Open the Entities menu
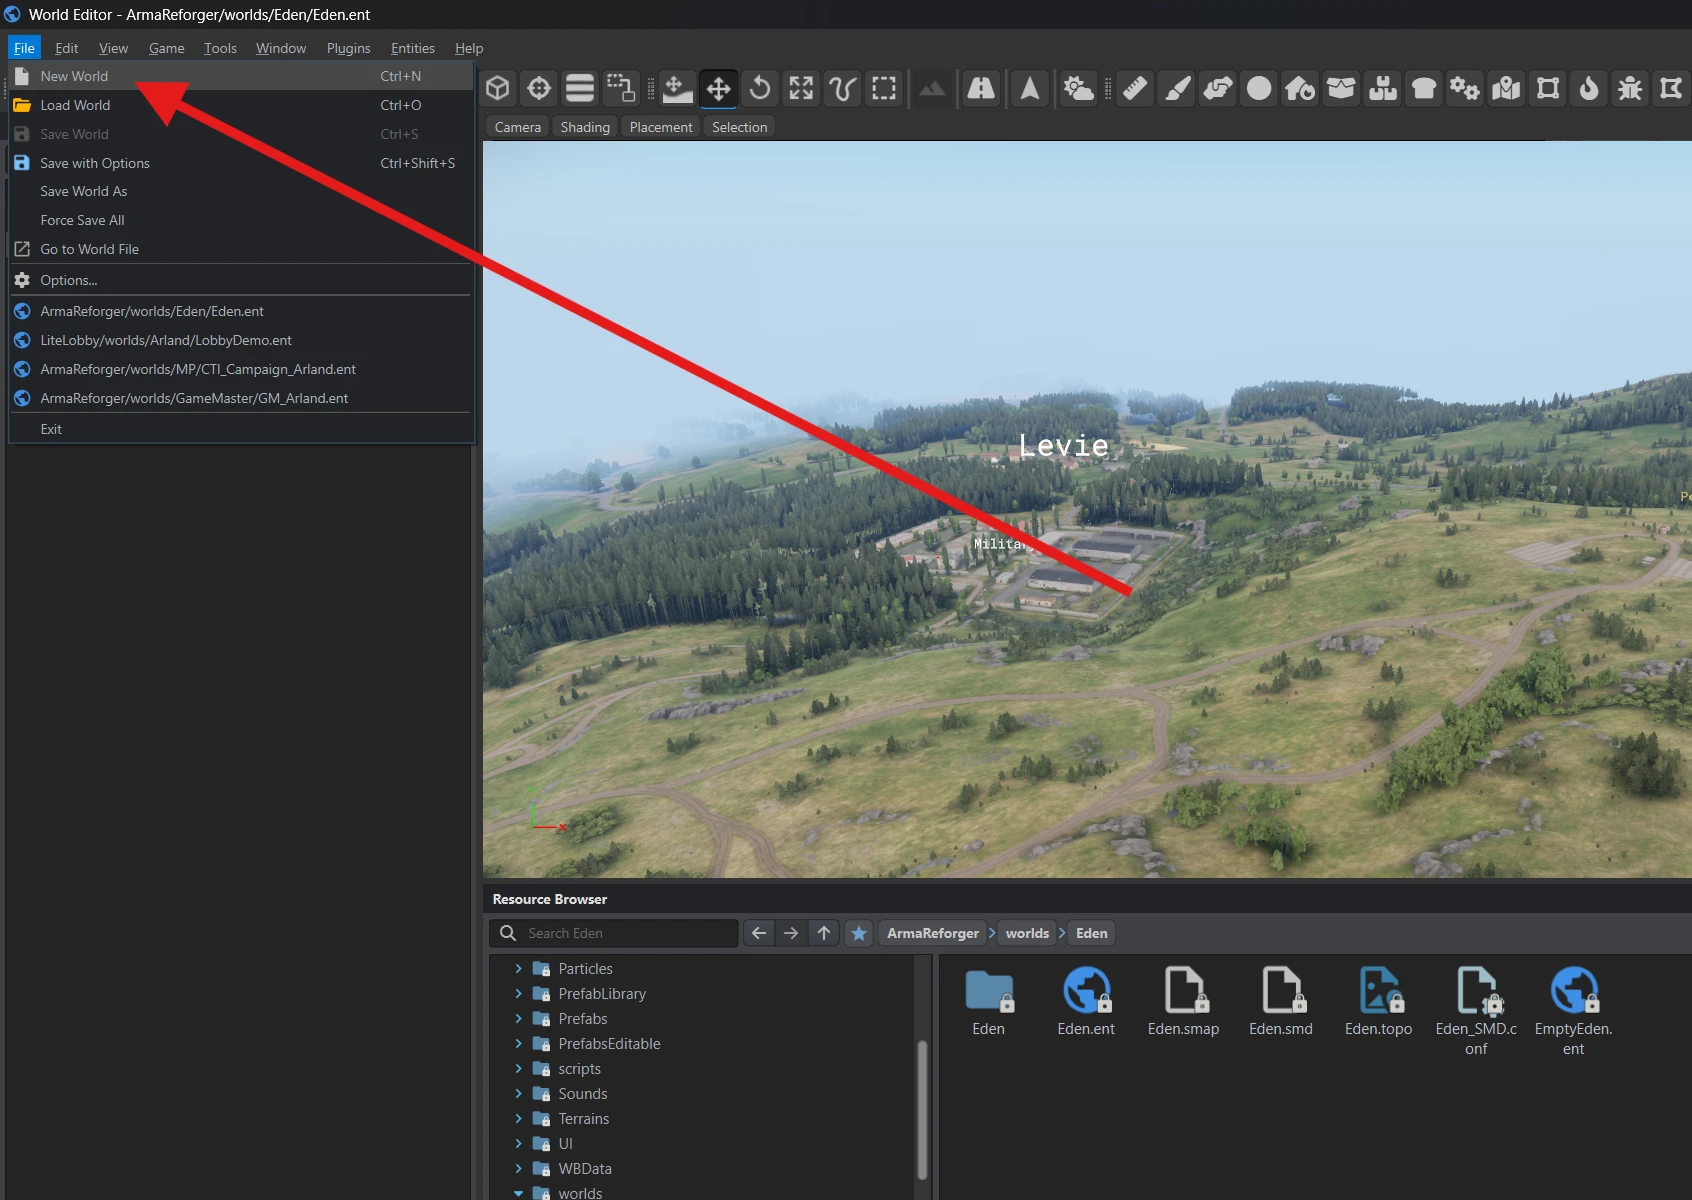This screenshot has height=1200, width=1692. [x=413, y=48]
